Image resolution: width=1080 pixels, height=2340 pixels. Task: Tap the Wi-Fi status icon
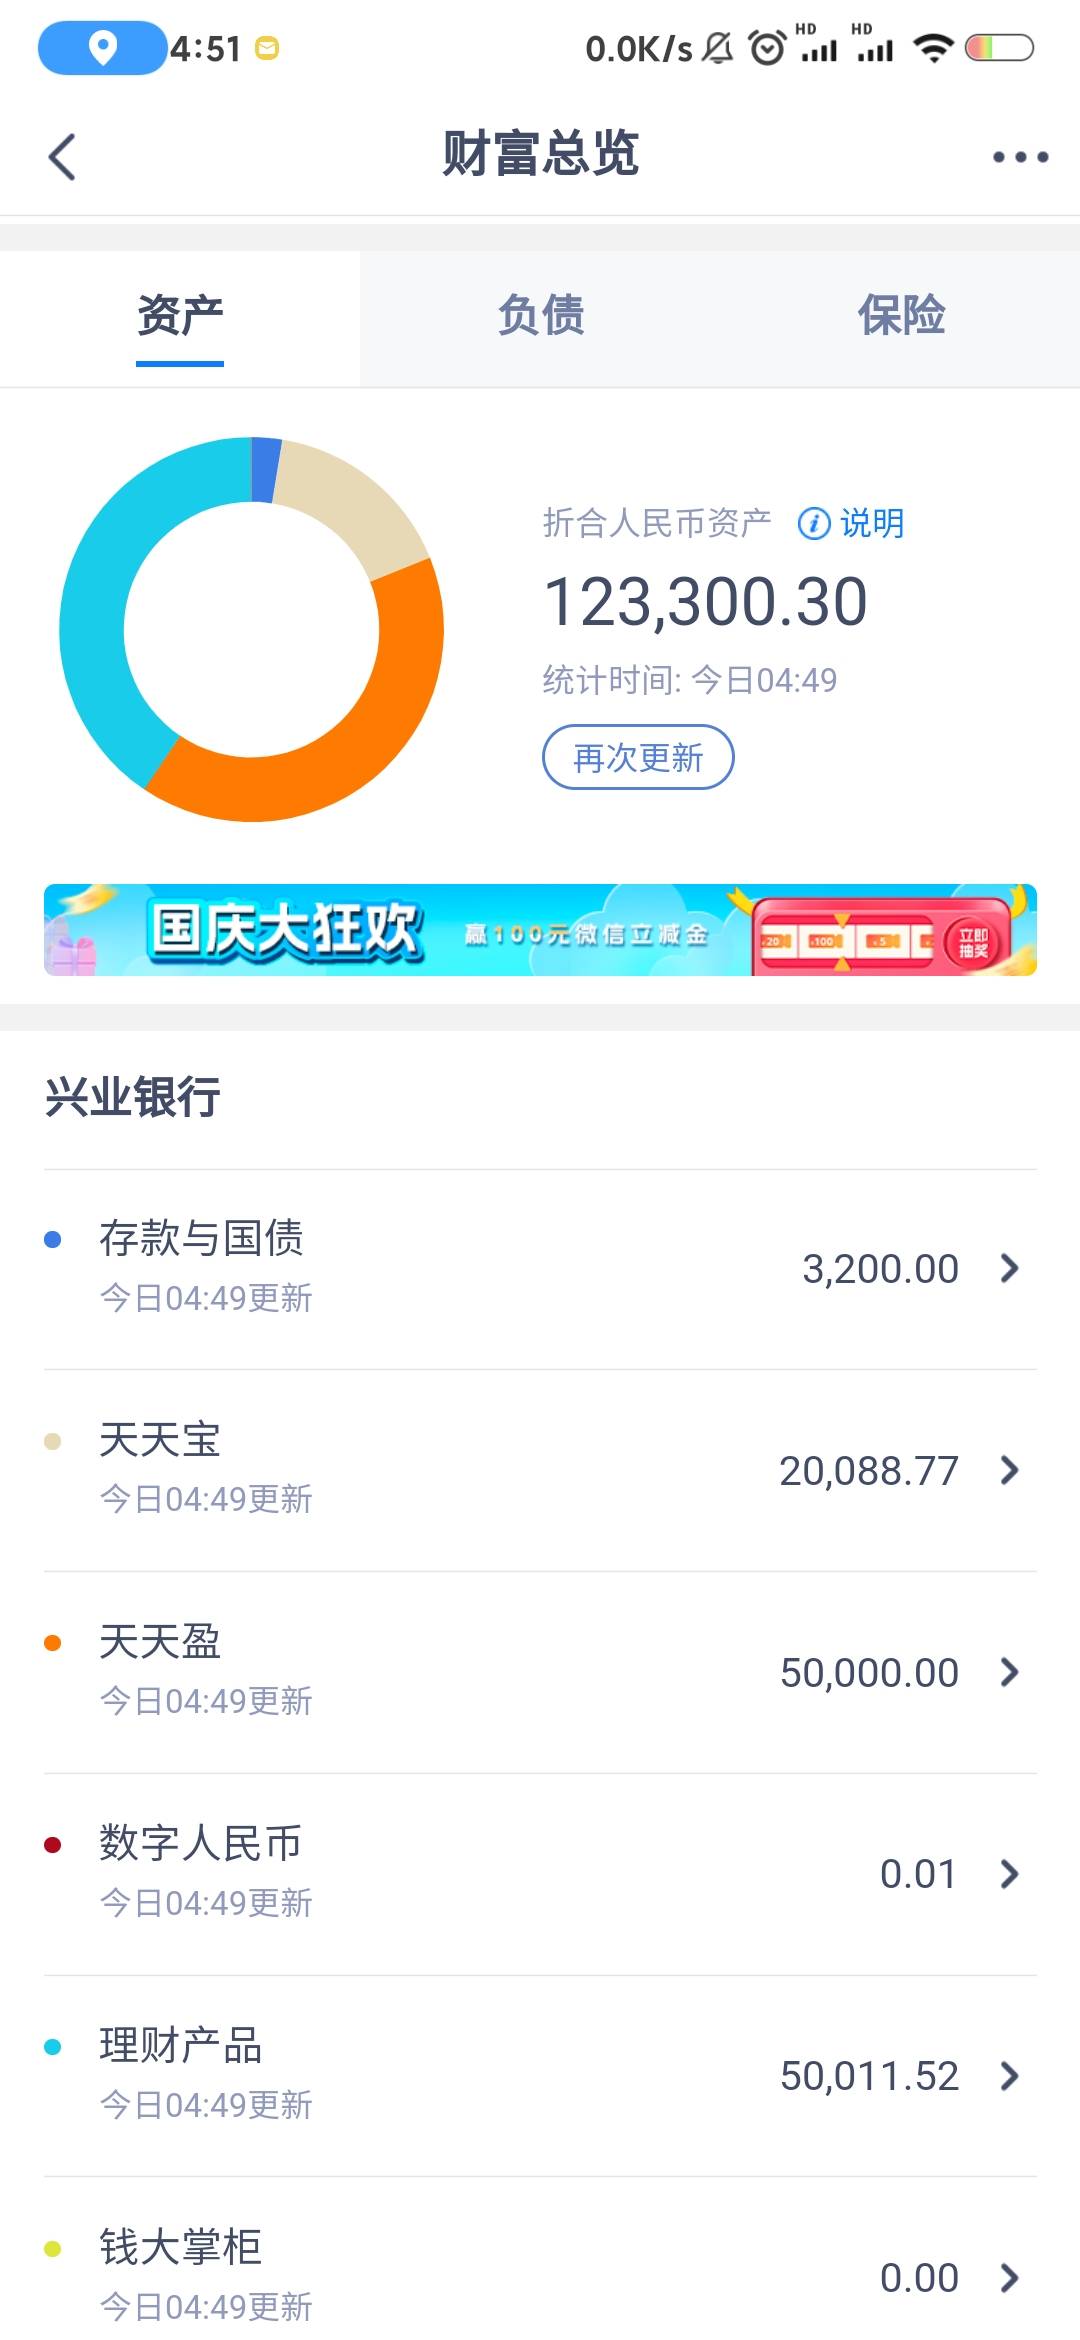point(934,47)
